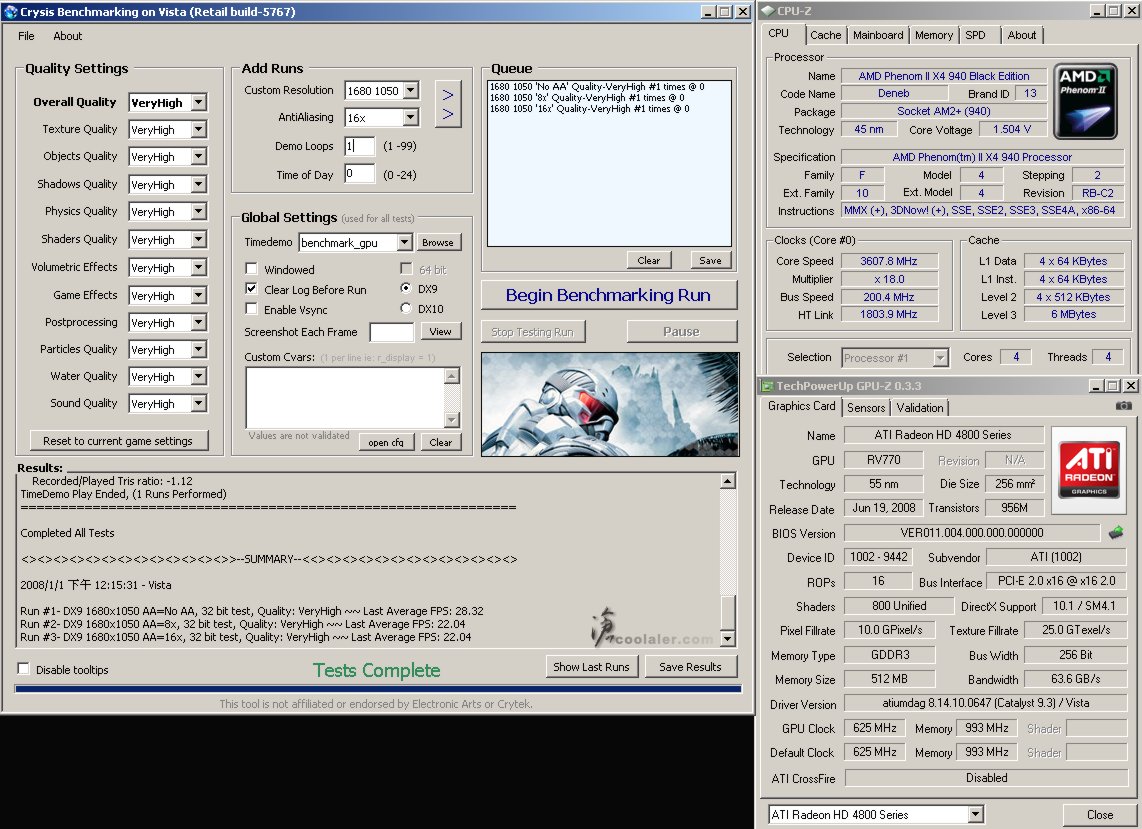Image resolution: width=1142 pixels, height=829 pixels.
Task: Click the Custom Cvars text area
Action: (x=345, y=398)
